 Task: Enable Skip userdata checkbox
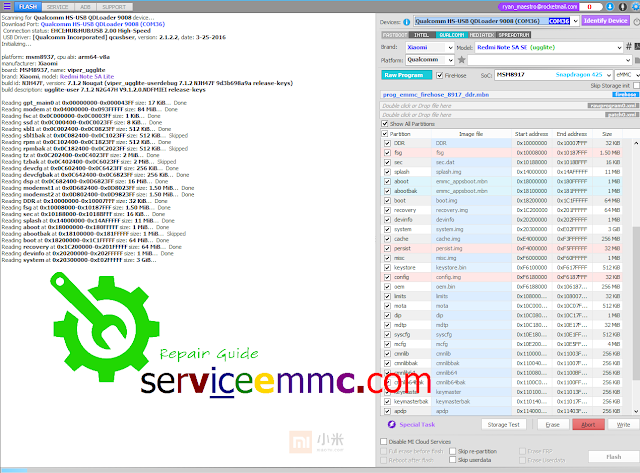[452, 460]
